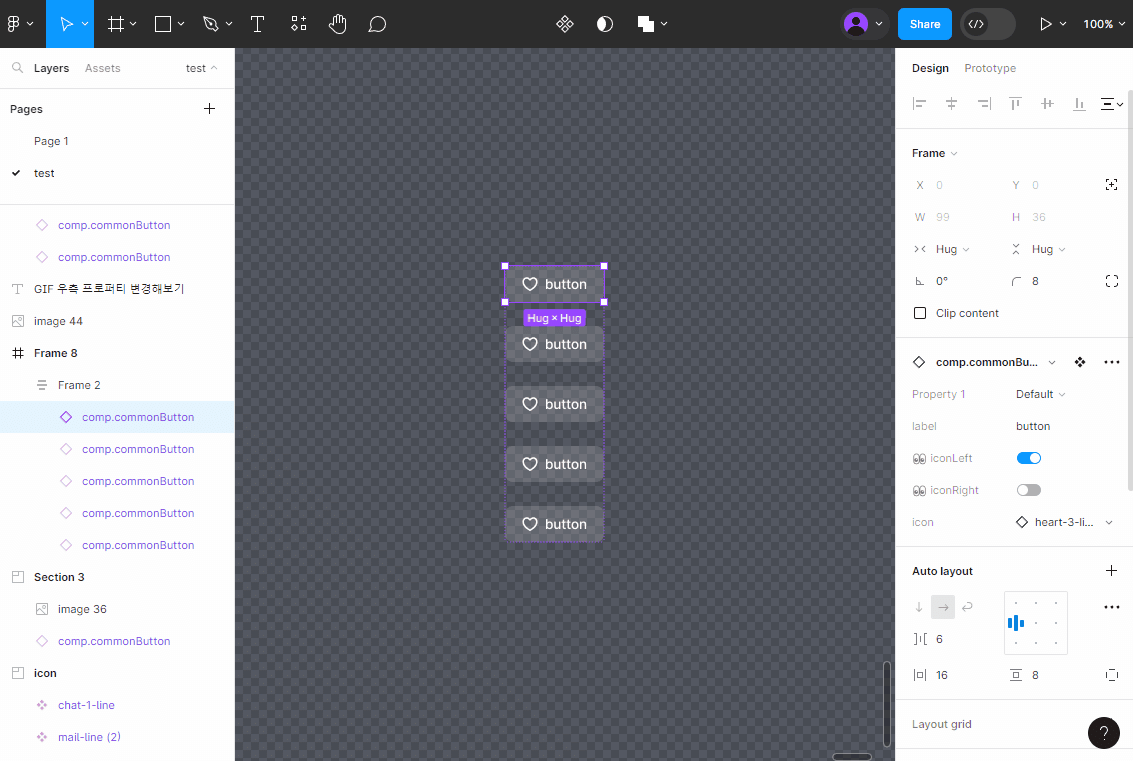This screenshot has width=1133, height=761.
Task: Click the Mask contrast icon
Action: click(605, 24)
